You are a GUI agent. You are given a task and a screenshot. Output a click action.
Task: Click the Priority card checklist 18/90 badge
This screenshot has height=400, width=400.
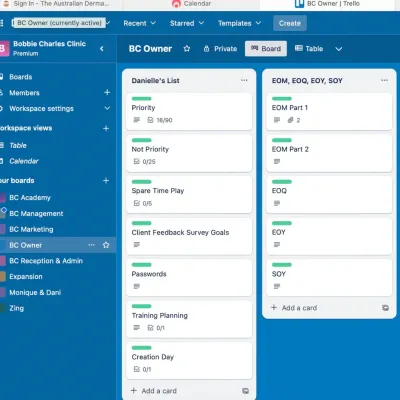160,120
